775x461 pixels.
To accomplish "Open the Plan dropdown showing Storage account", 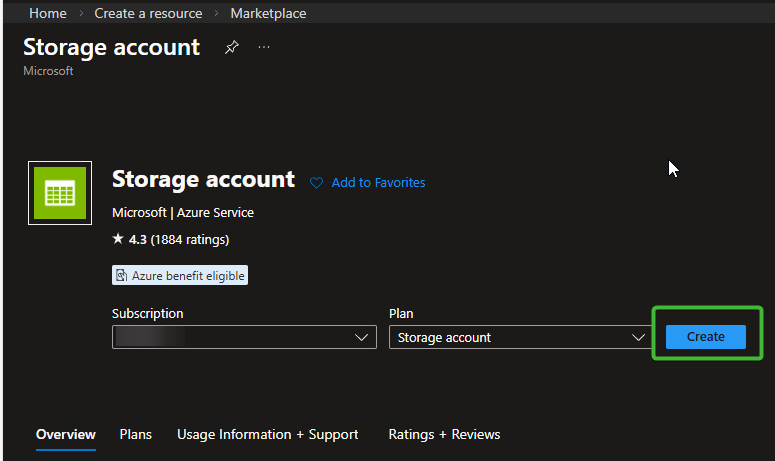I will click(510, 338).
